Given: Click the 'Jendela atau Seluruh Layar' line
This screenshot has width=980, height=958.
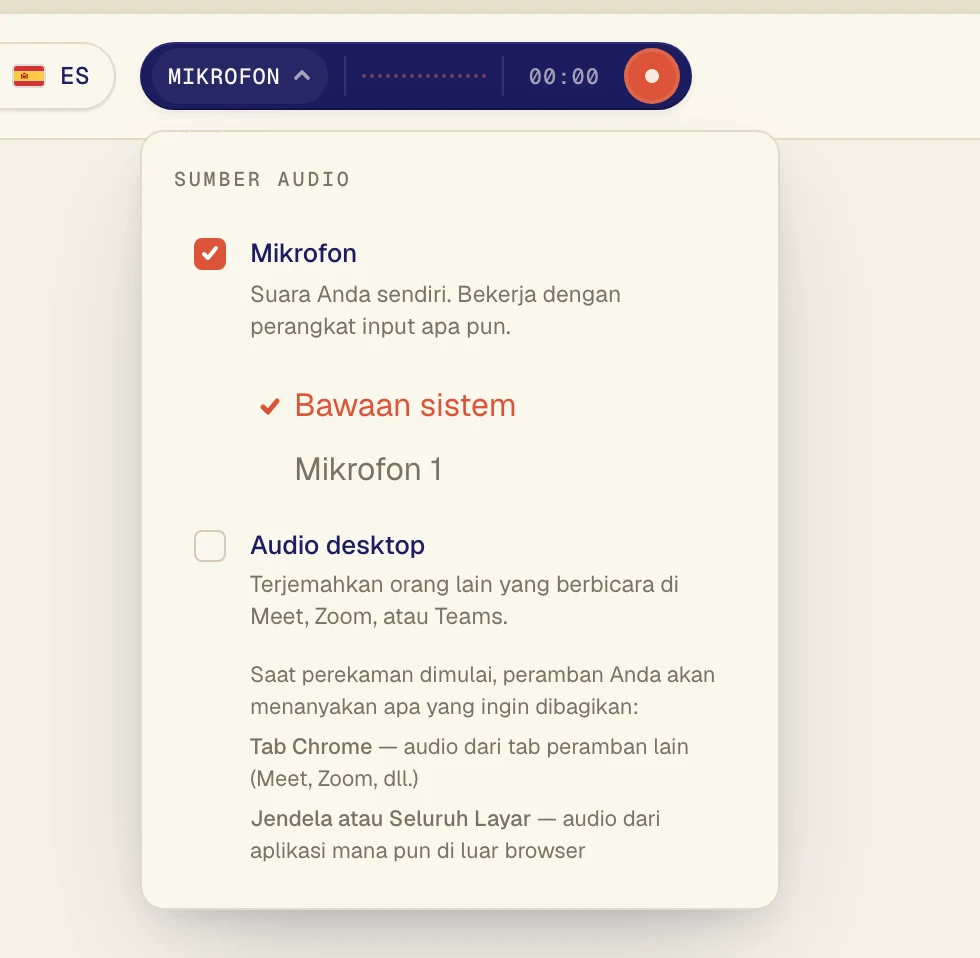Looking at the screenshot, I should point(455,834).
